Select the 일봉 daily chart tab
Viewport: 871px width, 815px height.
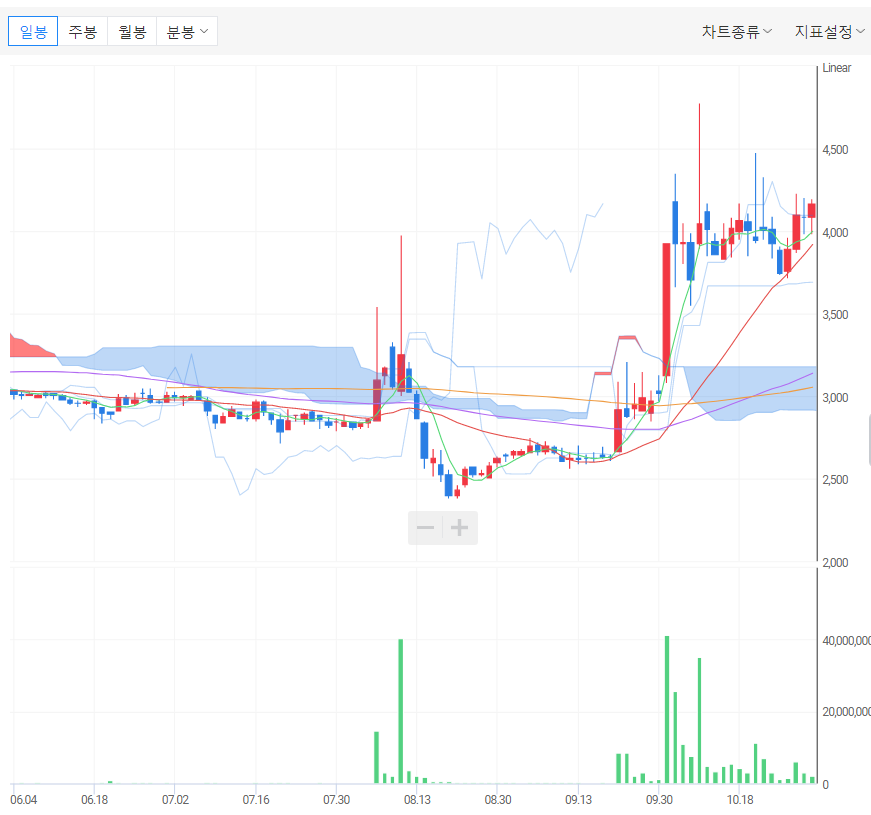(33, 32)
